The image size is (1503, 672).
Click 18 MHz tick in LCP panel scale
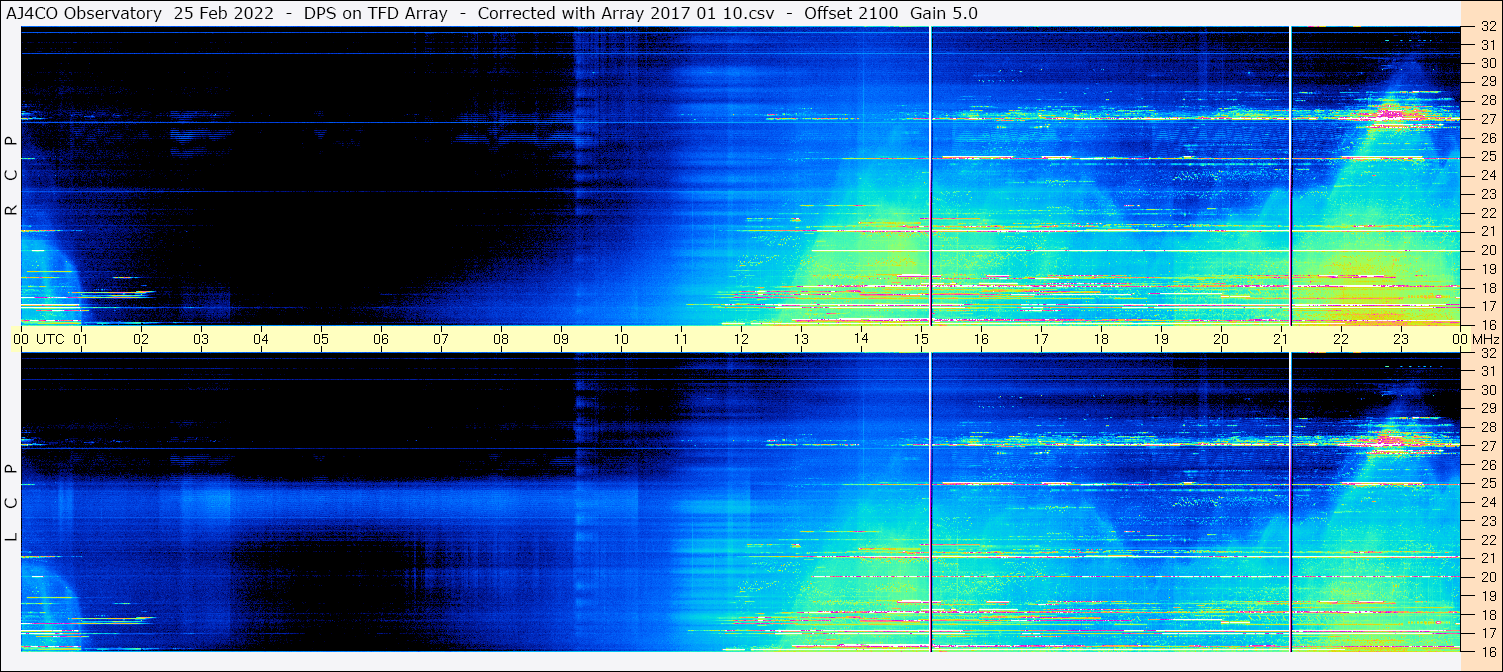[x=1487, y=614]
